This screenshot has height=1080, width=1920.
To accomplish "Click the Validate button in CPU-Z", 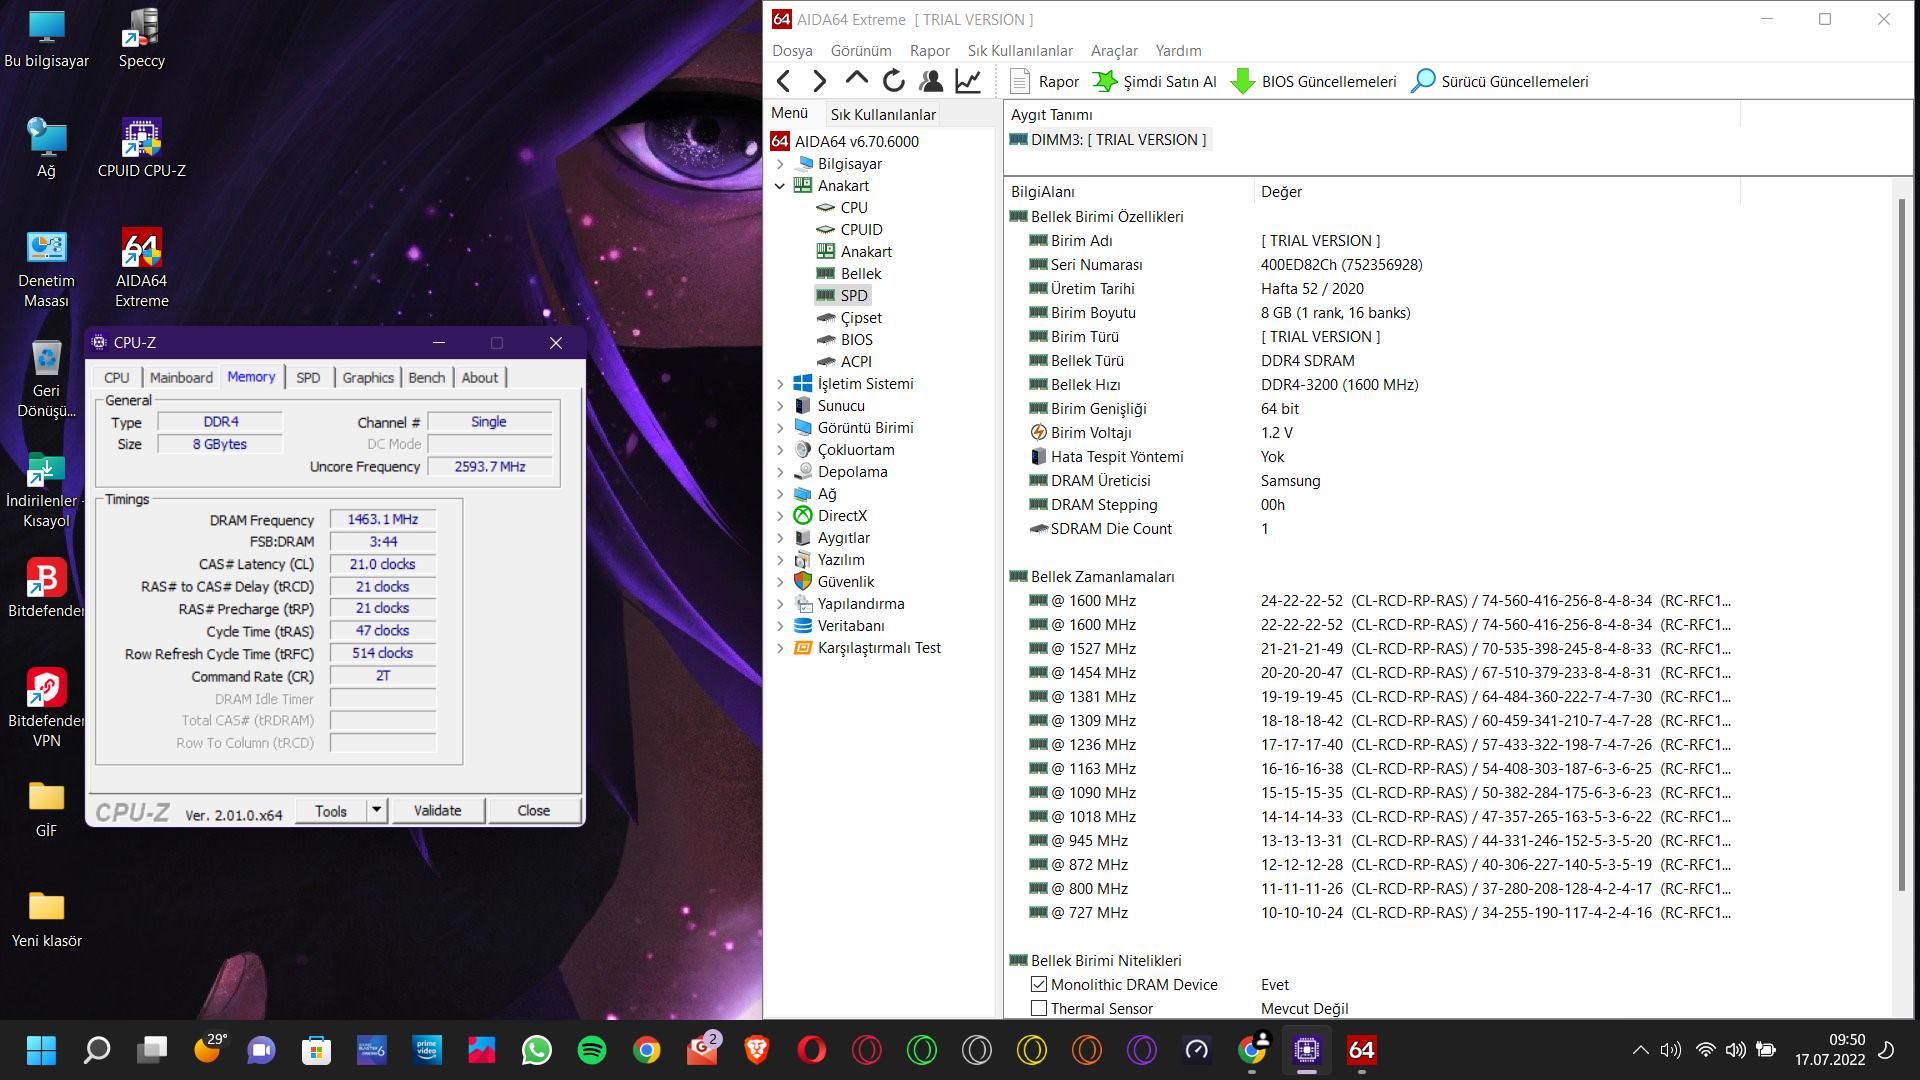I will pyautogui.click(x=437, y=811).
